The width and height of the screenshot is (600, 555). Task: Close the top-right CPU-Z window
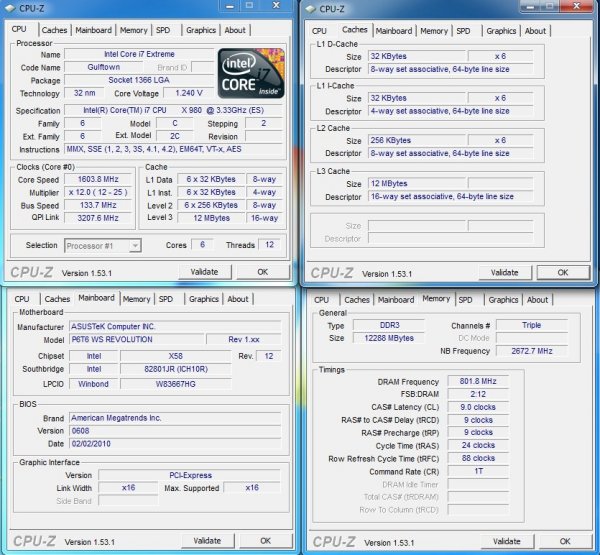point(577,6)
